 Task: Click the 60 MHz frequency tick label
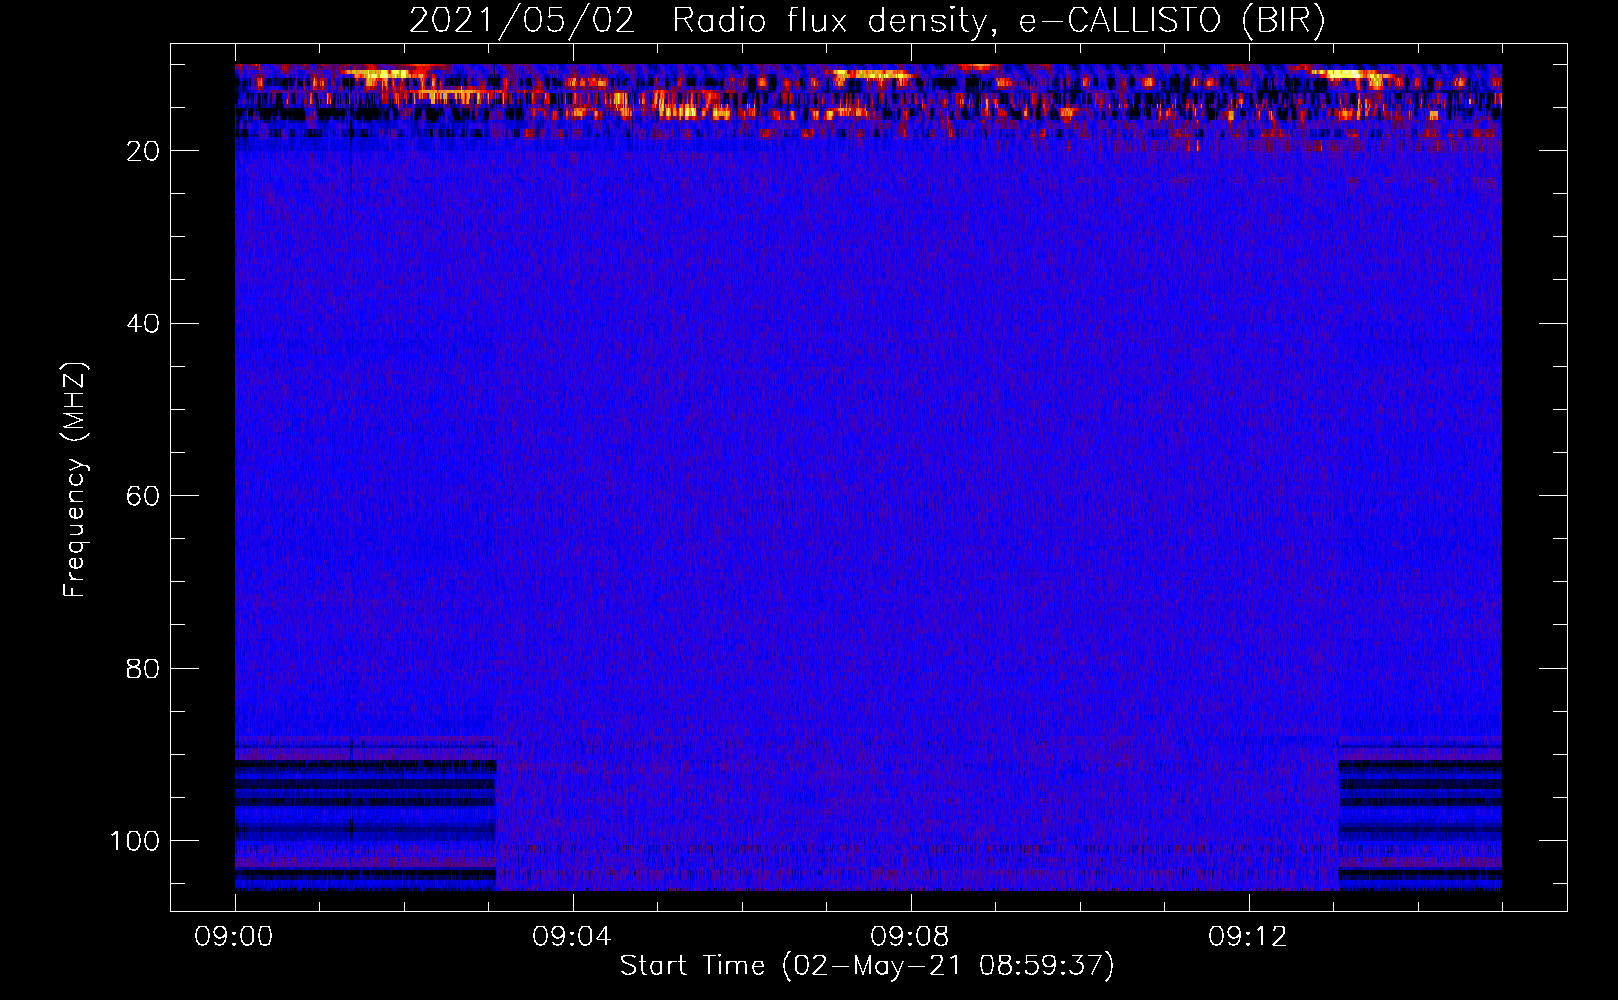point(143,497)
